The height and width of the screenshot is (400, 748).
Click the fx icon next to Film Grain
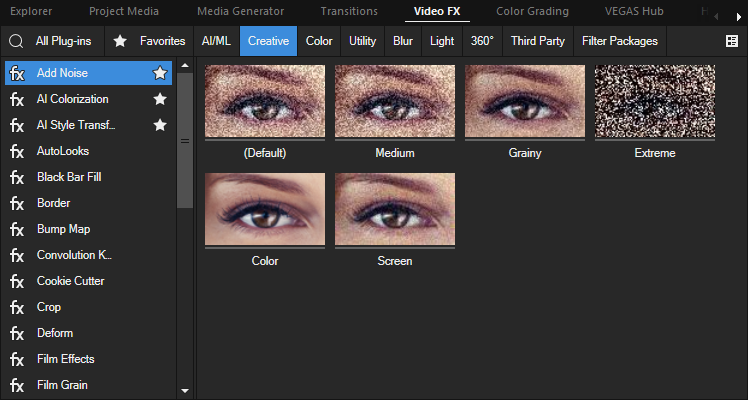click(17, 385)
